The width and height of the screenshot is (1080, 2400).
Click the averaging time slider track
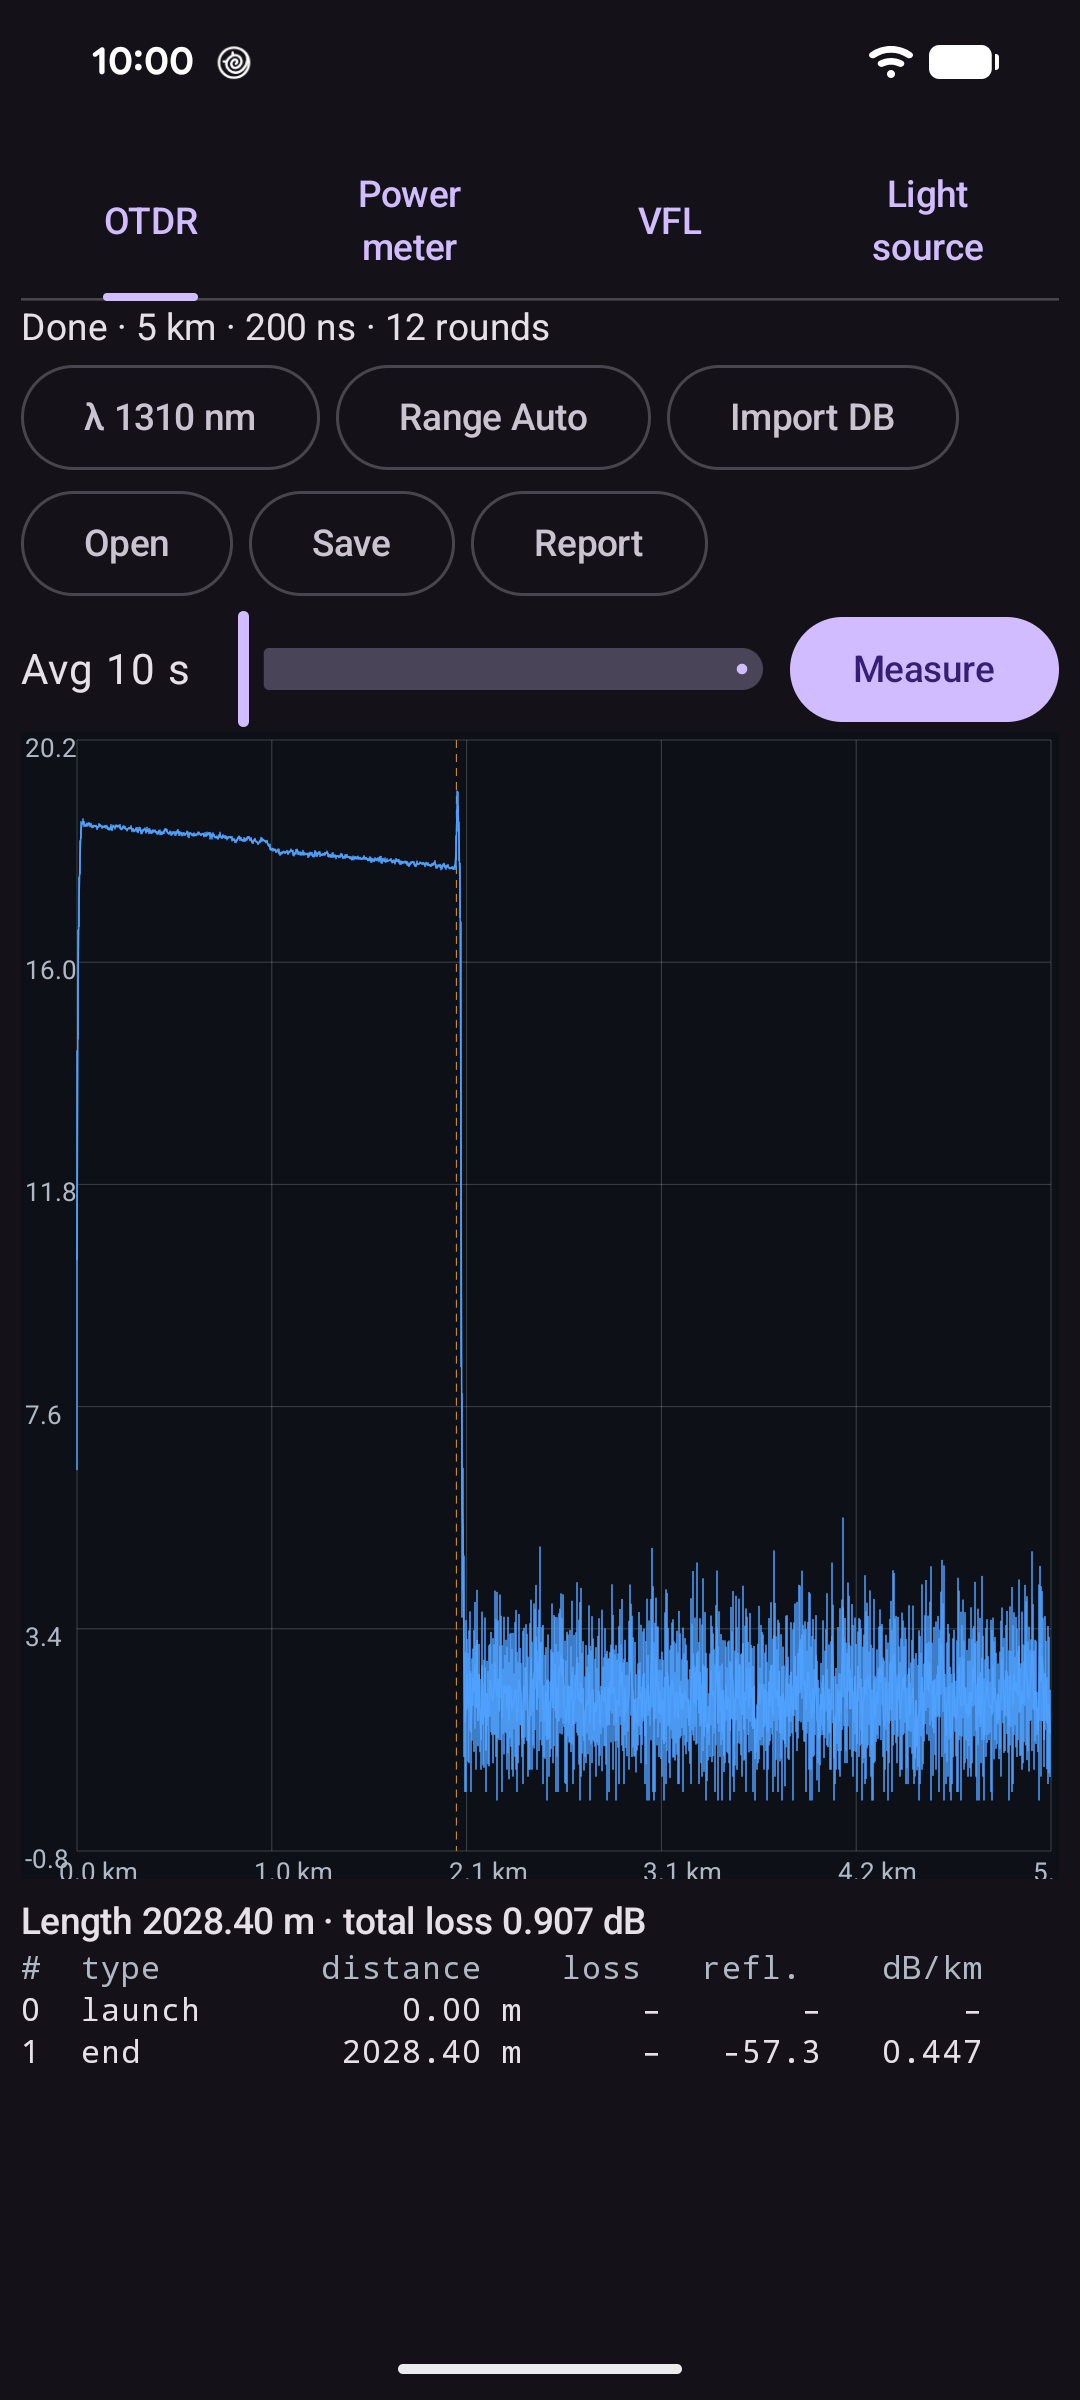(x=513, y=669)
